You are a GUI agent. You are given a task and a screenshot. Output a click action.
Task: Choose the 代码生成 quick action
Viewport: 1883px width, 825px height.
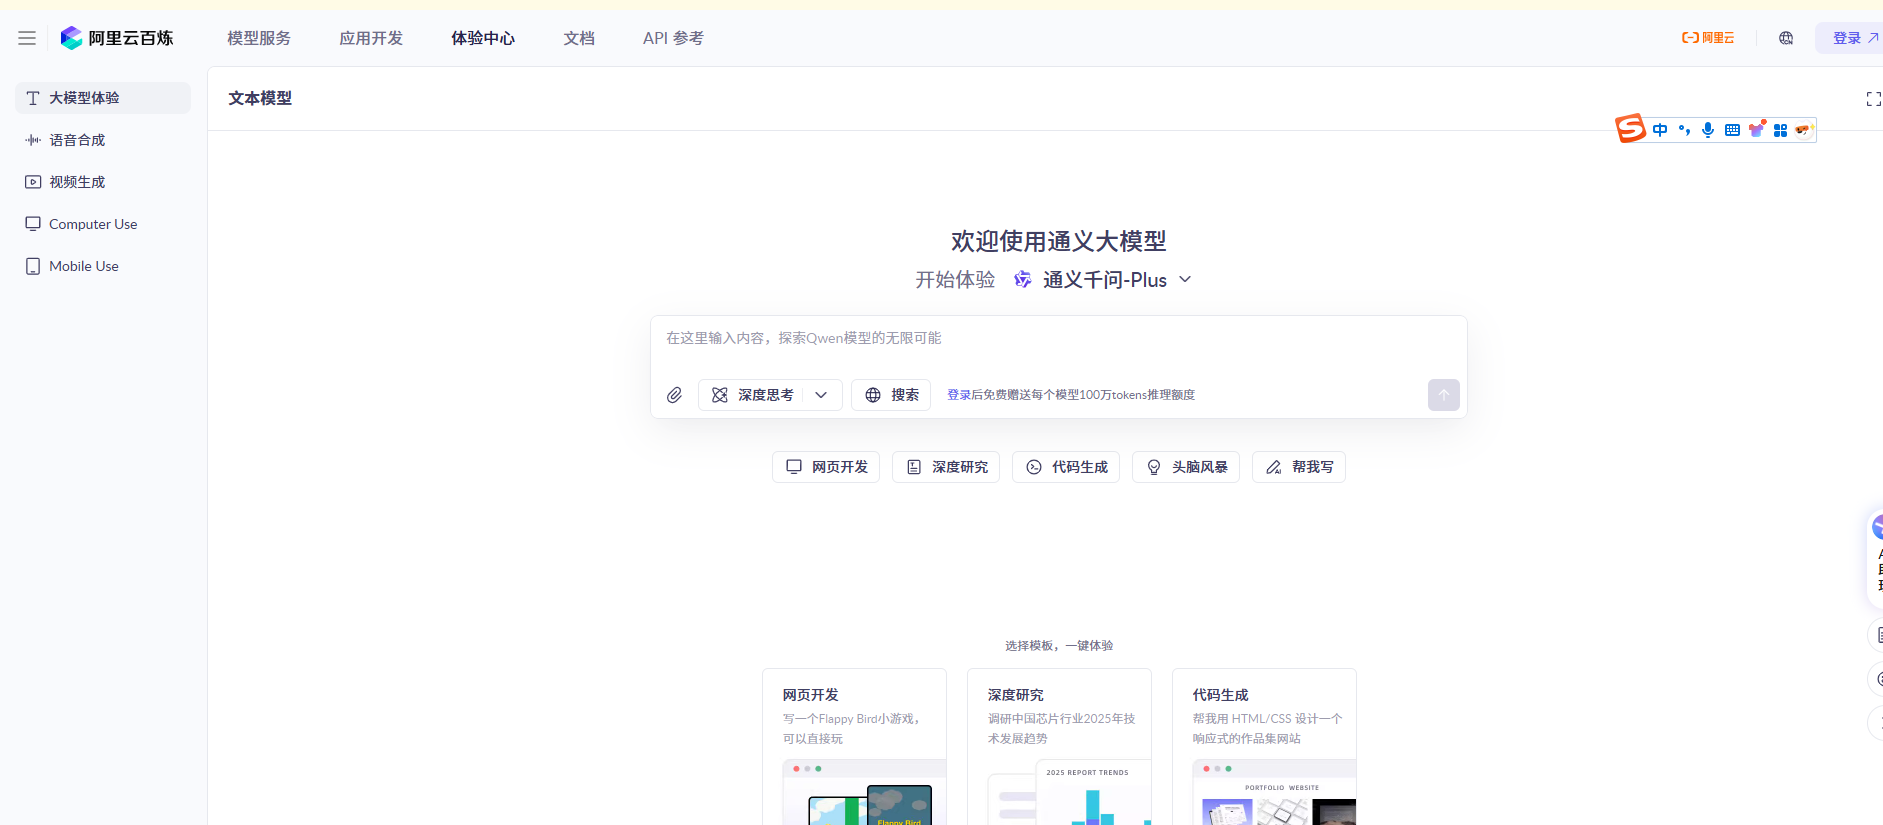[x=1066, y=467]
